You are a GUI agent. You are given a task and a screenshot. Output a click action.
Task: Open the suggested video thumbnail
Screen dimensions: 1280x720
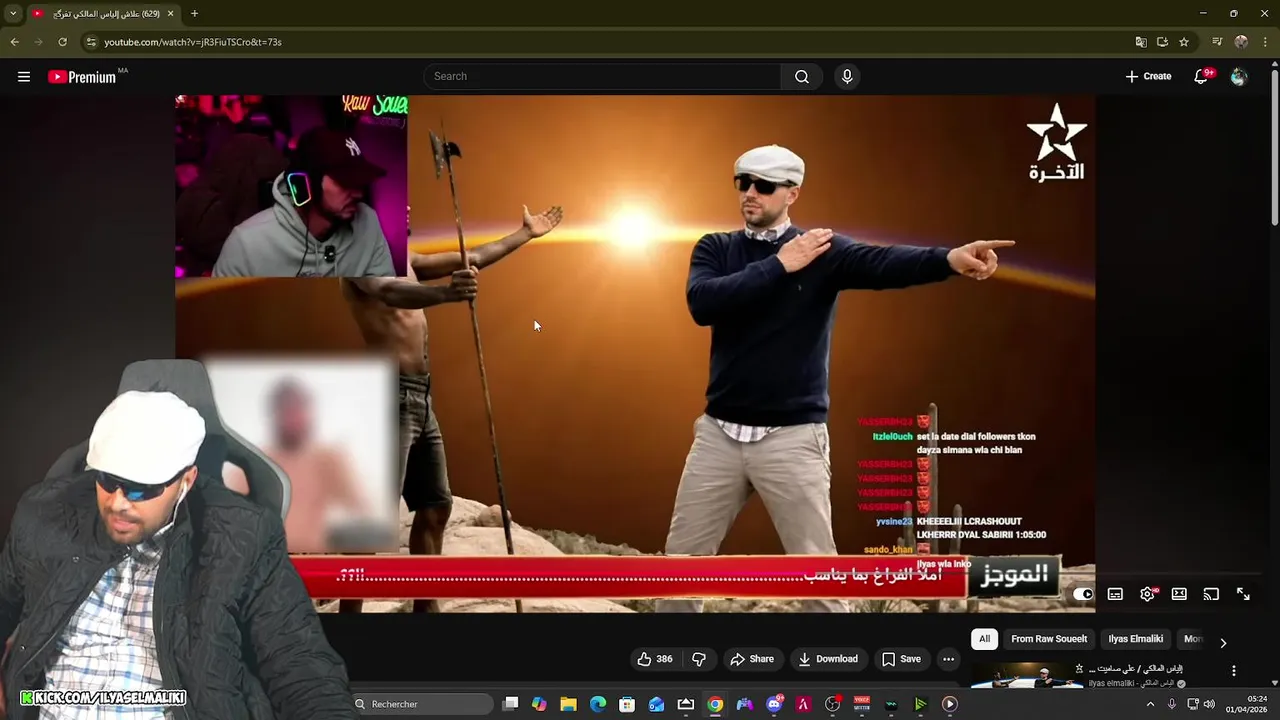pyautogui.click(x=1026, y=677)
